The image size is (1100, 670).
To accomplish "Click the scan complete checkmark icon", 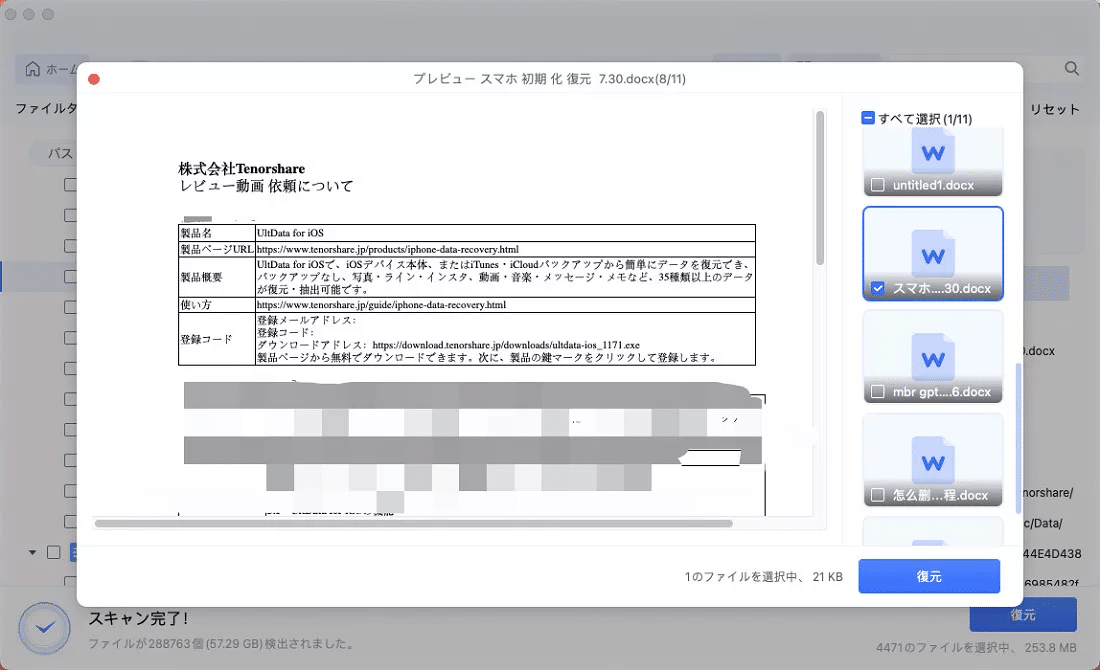I will tap(45, 627).
